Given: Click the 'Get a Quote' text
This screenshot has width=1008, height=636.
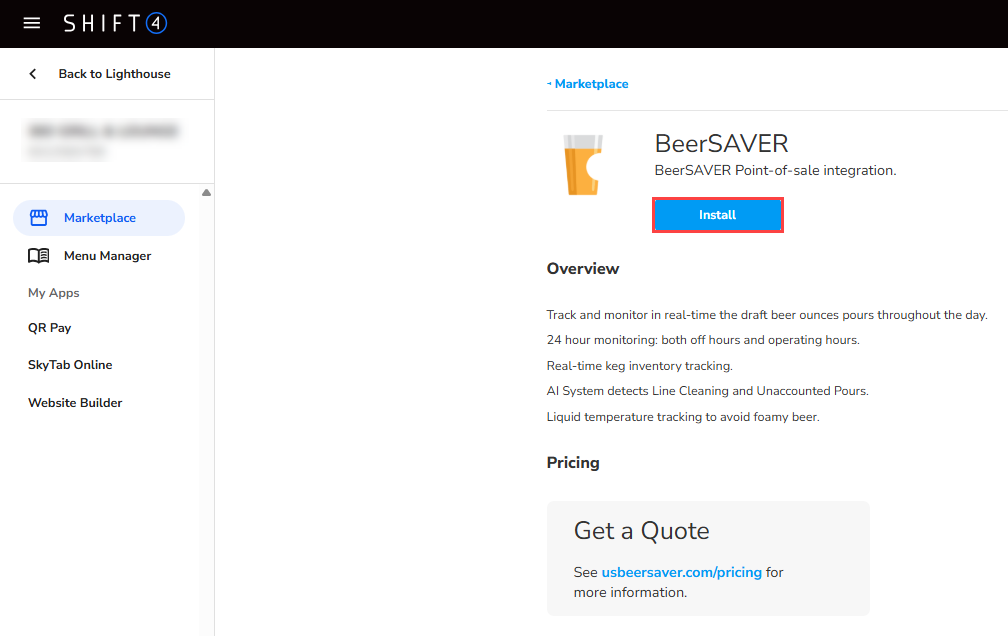Looking at the screenshot, I should coord(642,531).
